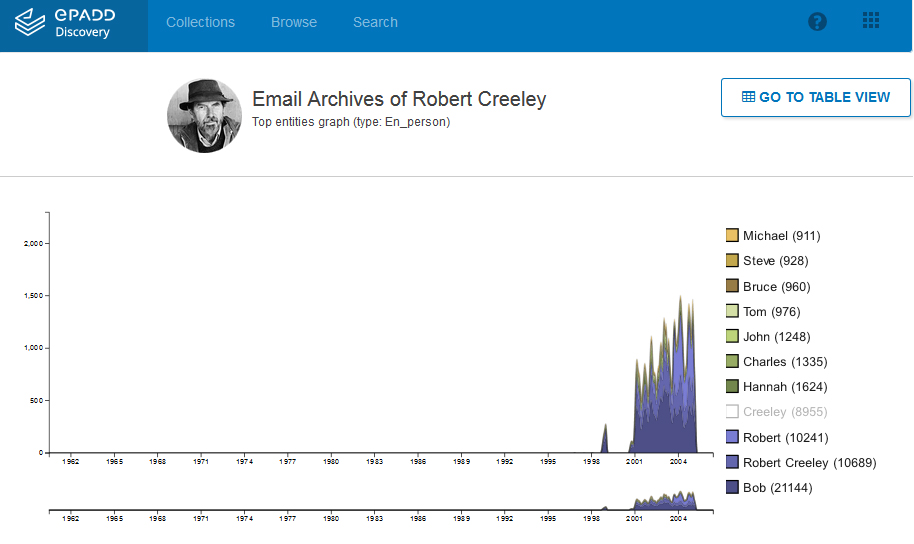Toggle the Robert (10241) legend swatch
Screen dimensions: 914x544
tap(732, 438)
